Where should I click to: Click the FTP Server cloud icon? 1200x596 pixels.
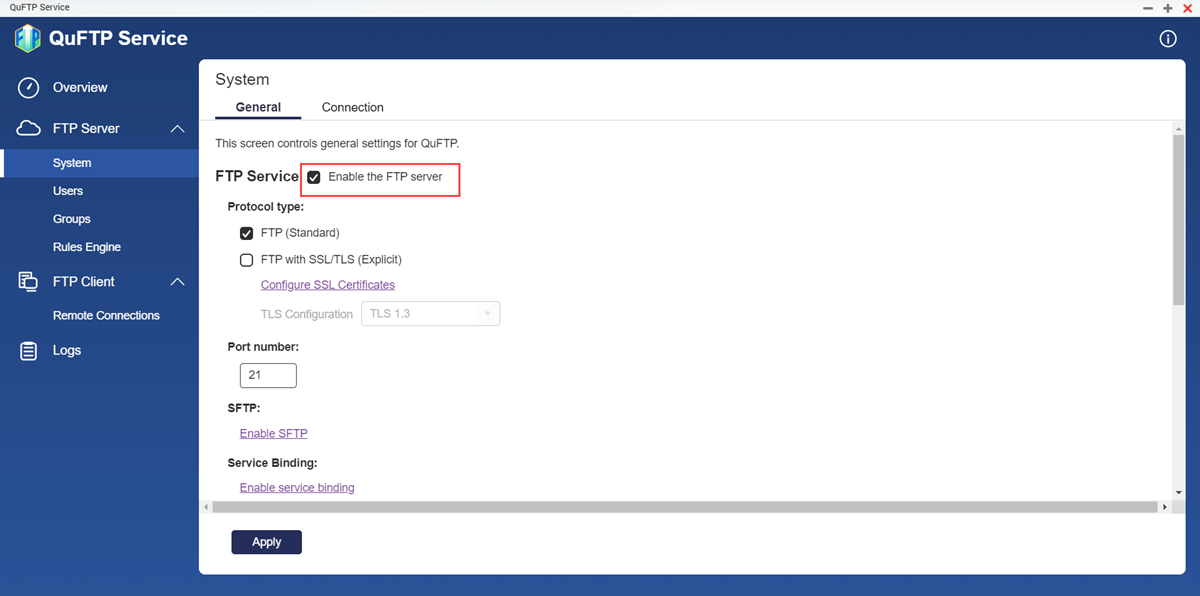point(29,129)
